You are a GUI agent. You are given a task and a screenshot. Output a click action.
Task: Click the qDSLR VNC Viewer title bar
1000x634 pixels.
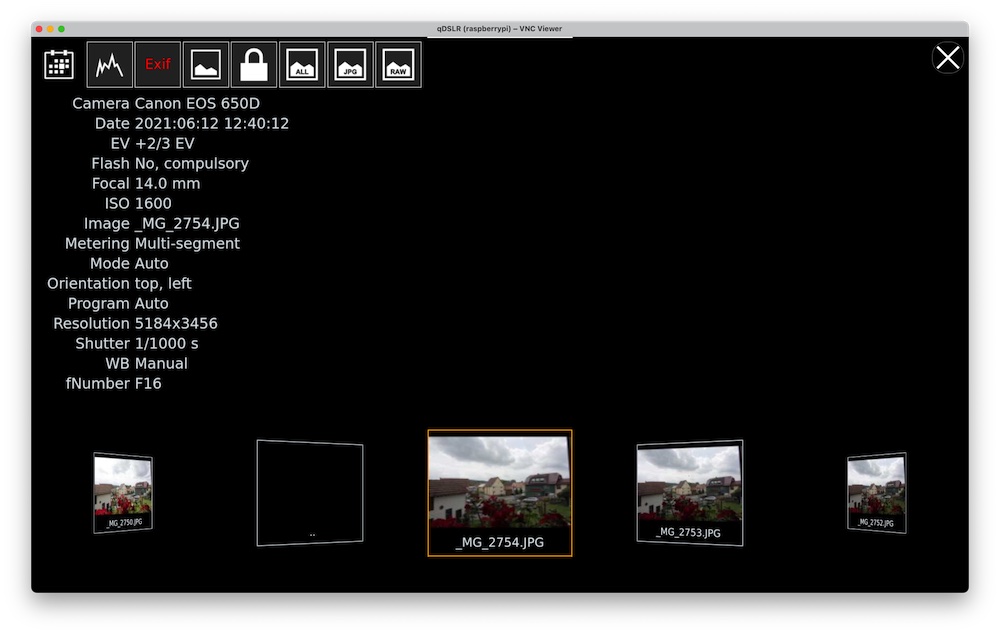[x=500, y=28]
